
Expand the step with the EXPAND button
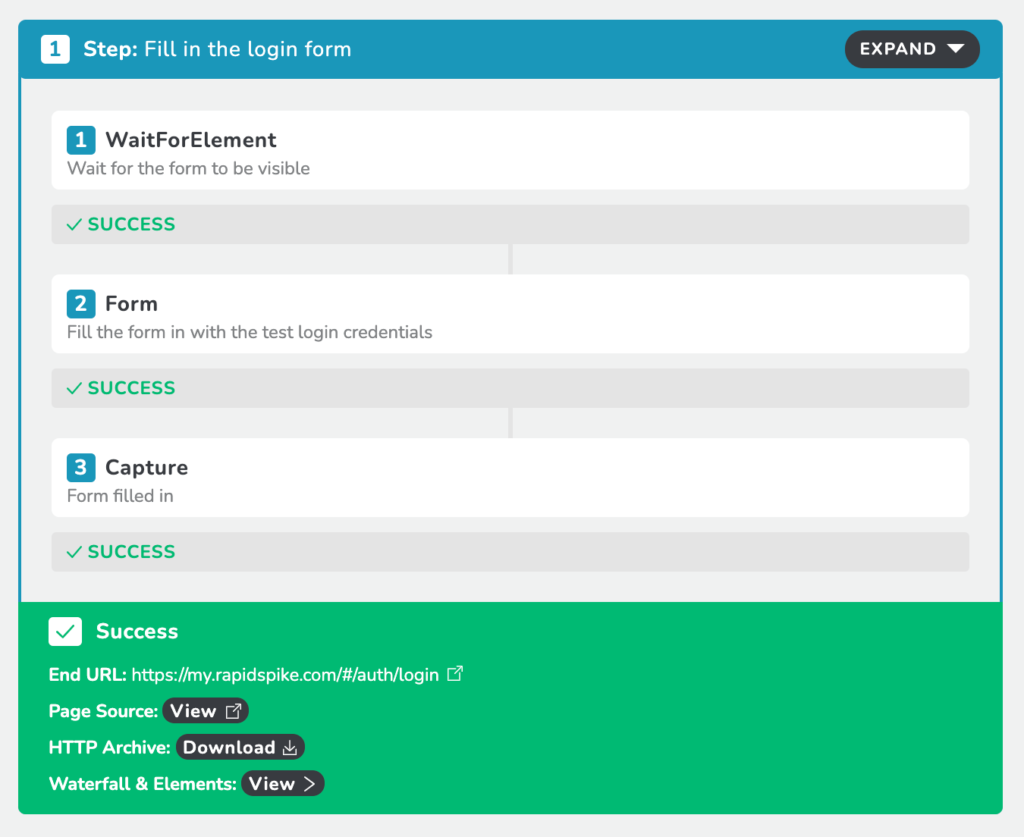(912, 49)
